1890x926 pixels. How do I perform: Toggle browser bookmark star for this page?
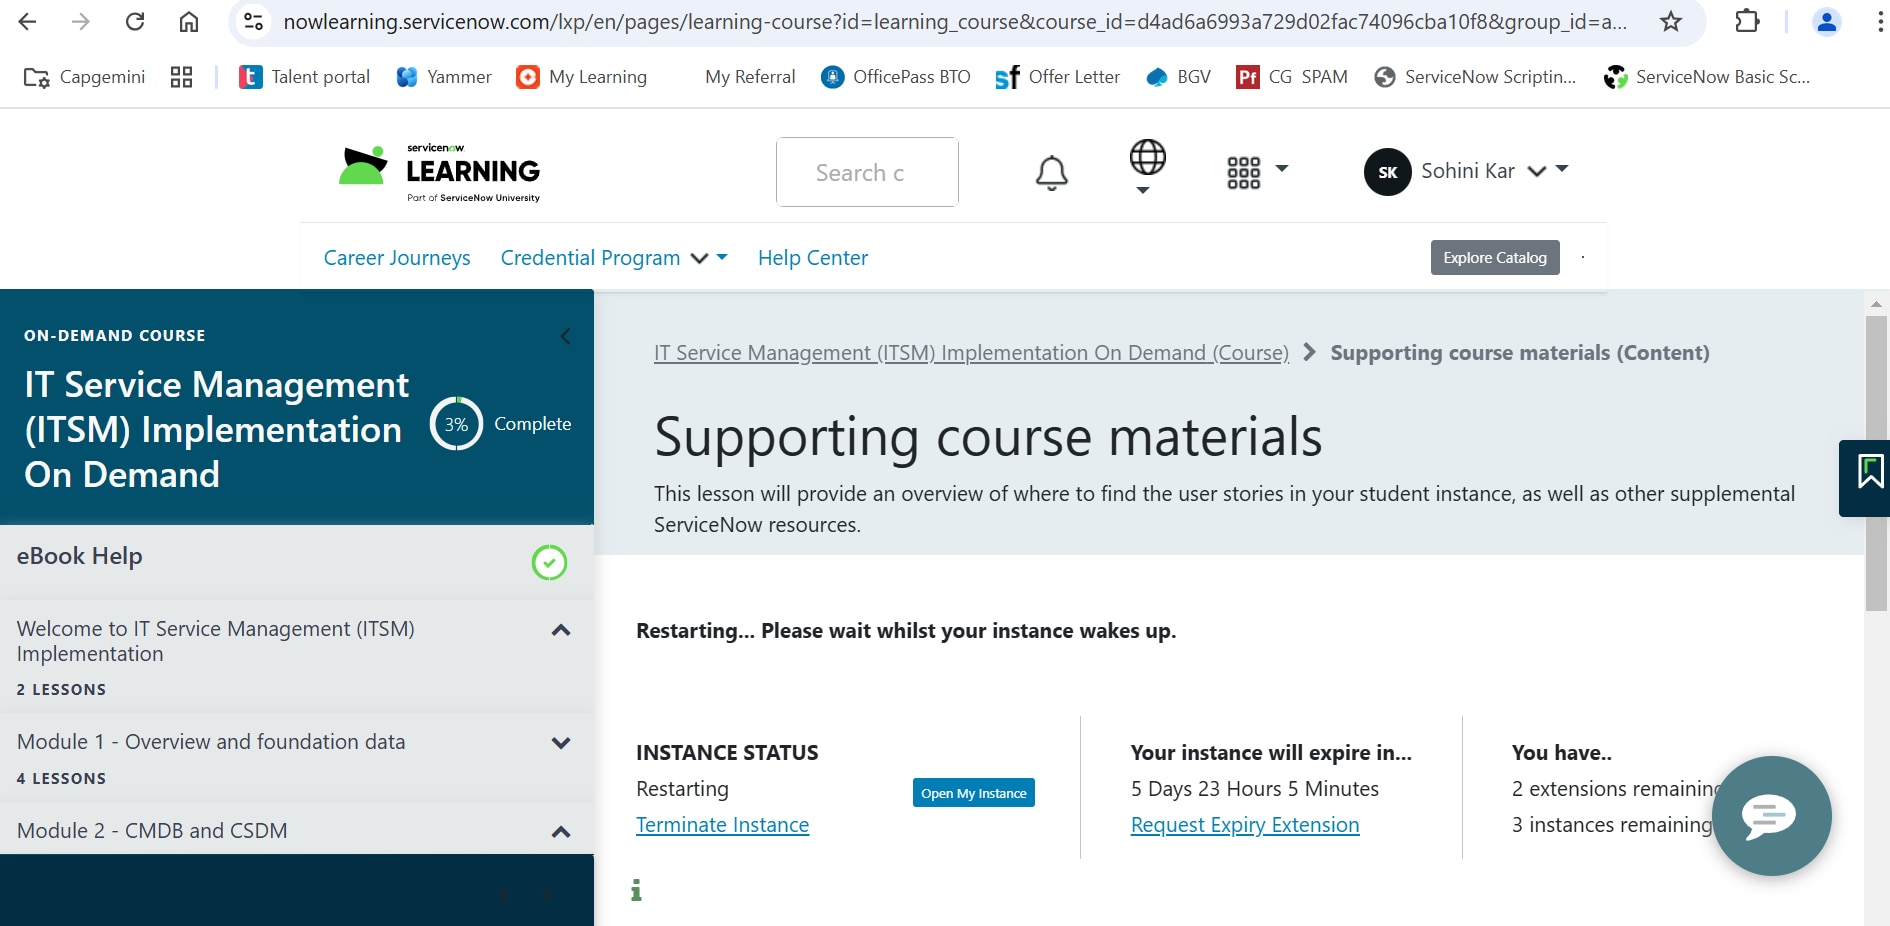pos(1670,21)
